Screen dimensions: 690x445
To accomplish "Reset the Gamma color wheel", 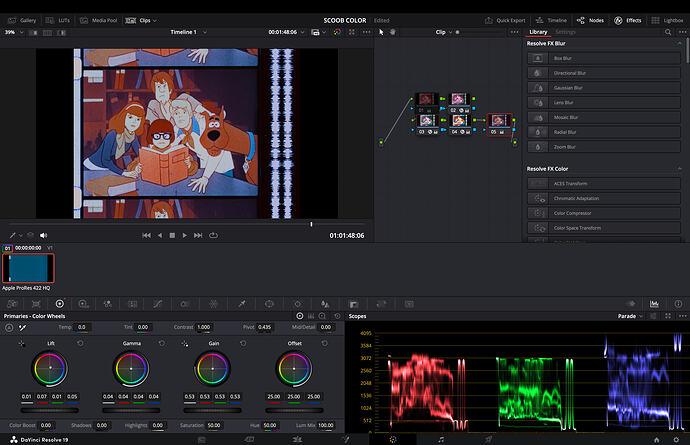I will [x=162, y=343].
